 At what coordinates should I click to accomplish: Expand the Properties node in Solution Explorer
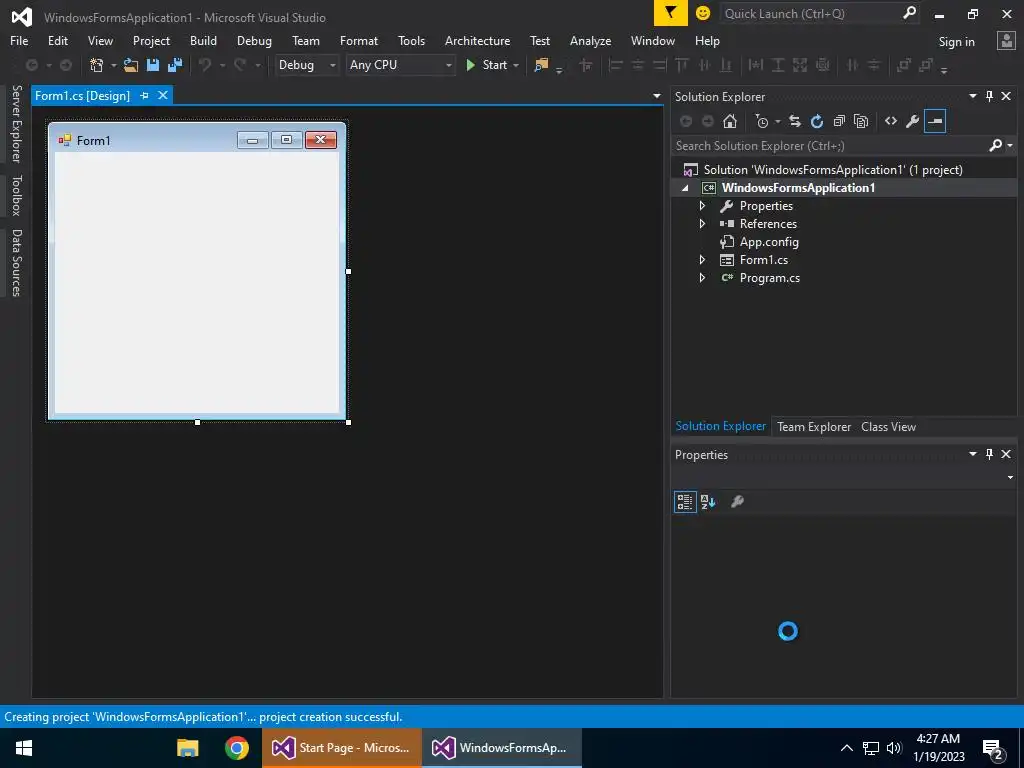[702, 206]
